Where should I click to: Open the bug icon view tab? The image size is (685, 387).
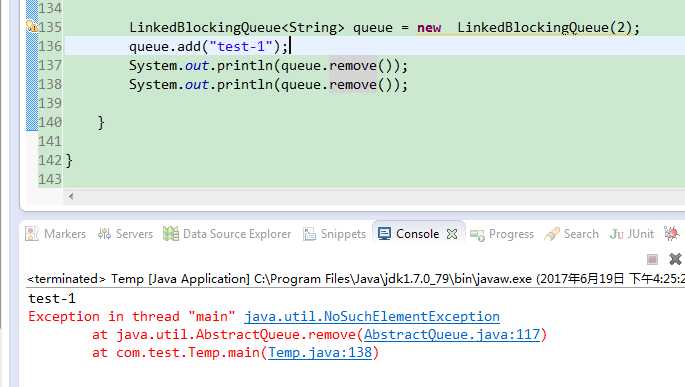coord(671,234)
